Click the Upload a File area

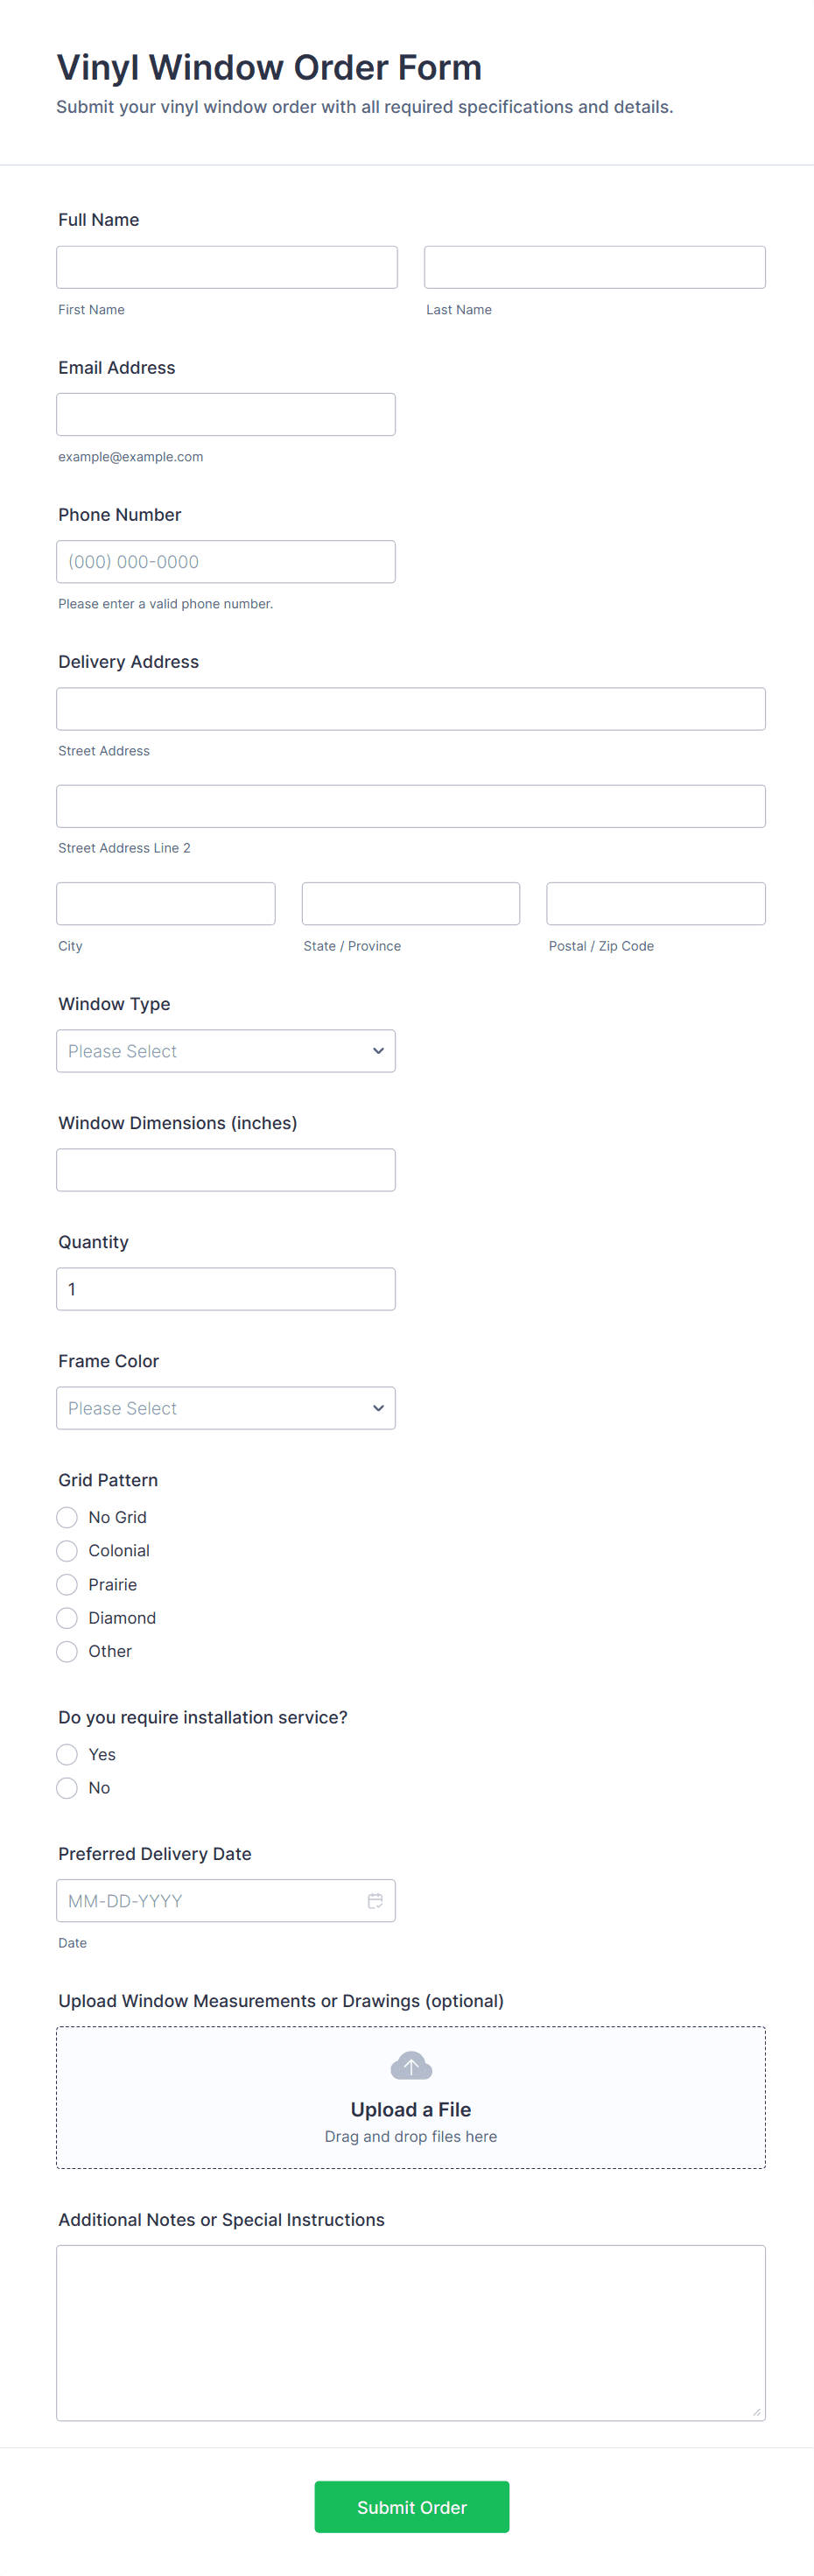[x=410, y=2110]
